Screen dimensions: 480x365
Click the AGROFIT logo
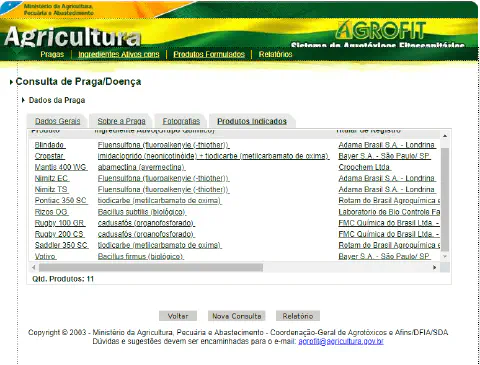381,30
